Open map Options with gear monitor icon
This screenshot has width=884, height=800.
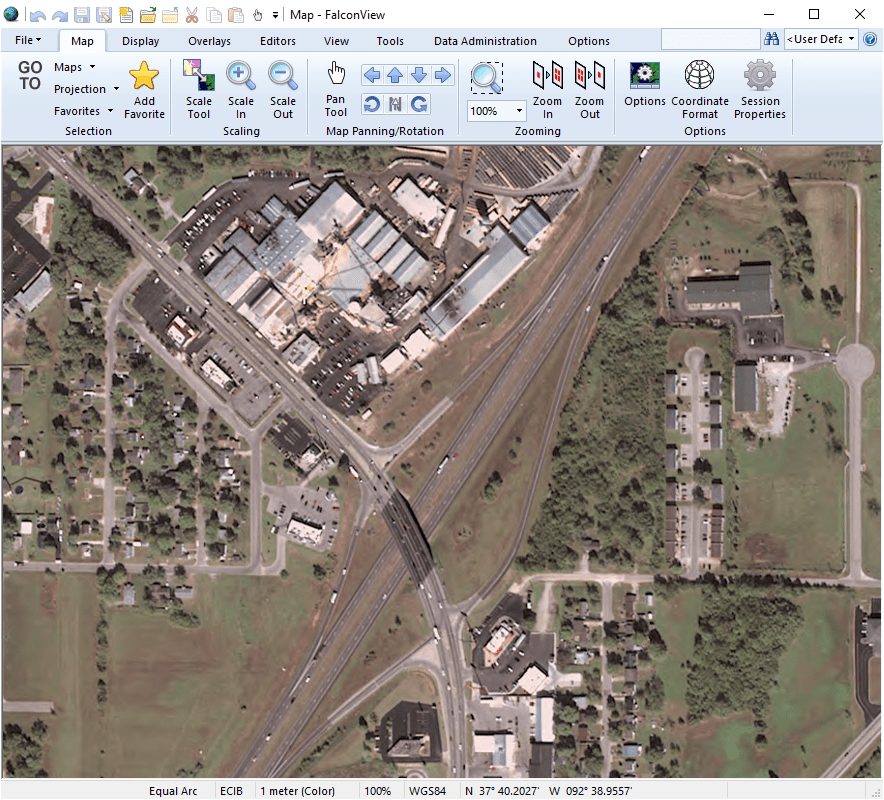tap(645, 85)
